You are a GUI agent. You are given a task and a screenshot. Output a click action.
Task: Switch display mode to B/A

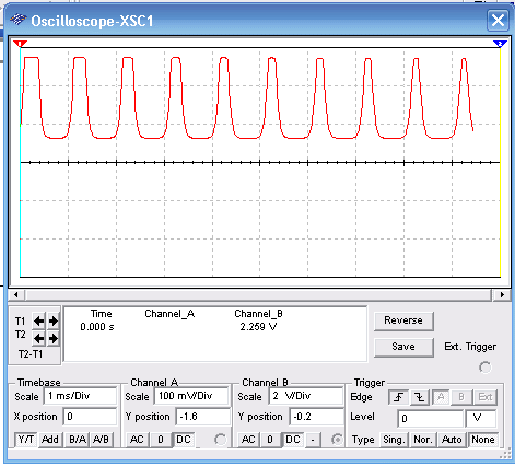(x=77, y=439)
